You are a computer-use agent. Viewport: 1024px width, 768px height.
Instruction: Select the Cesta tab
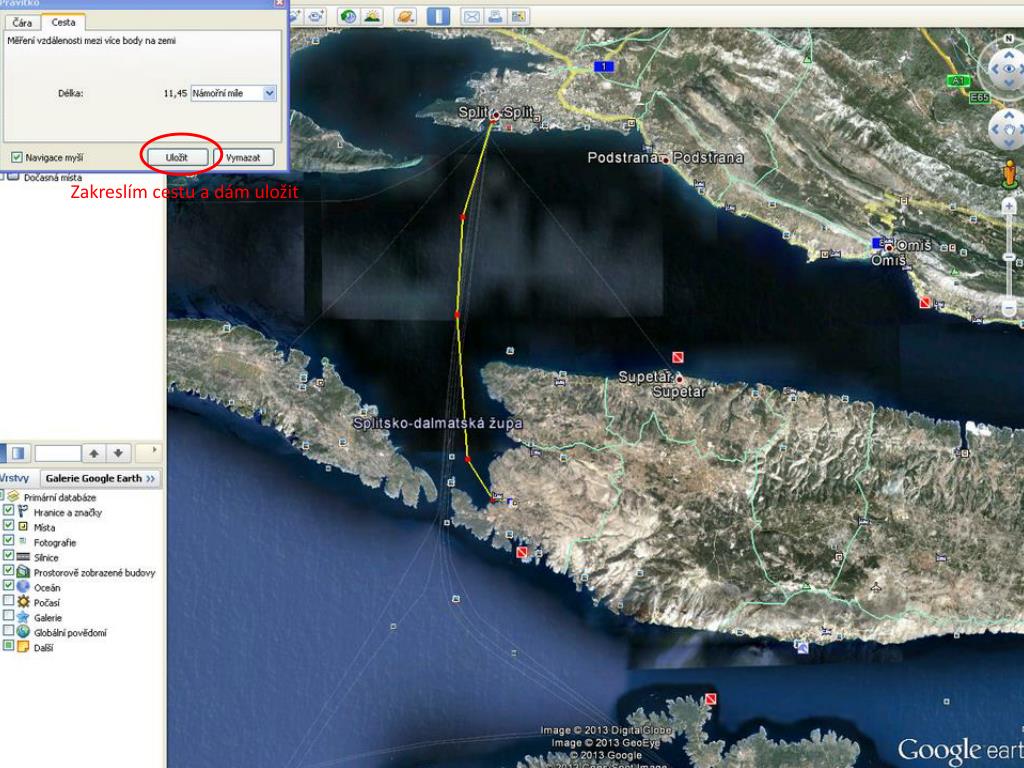point(63,22)
